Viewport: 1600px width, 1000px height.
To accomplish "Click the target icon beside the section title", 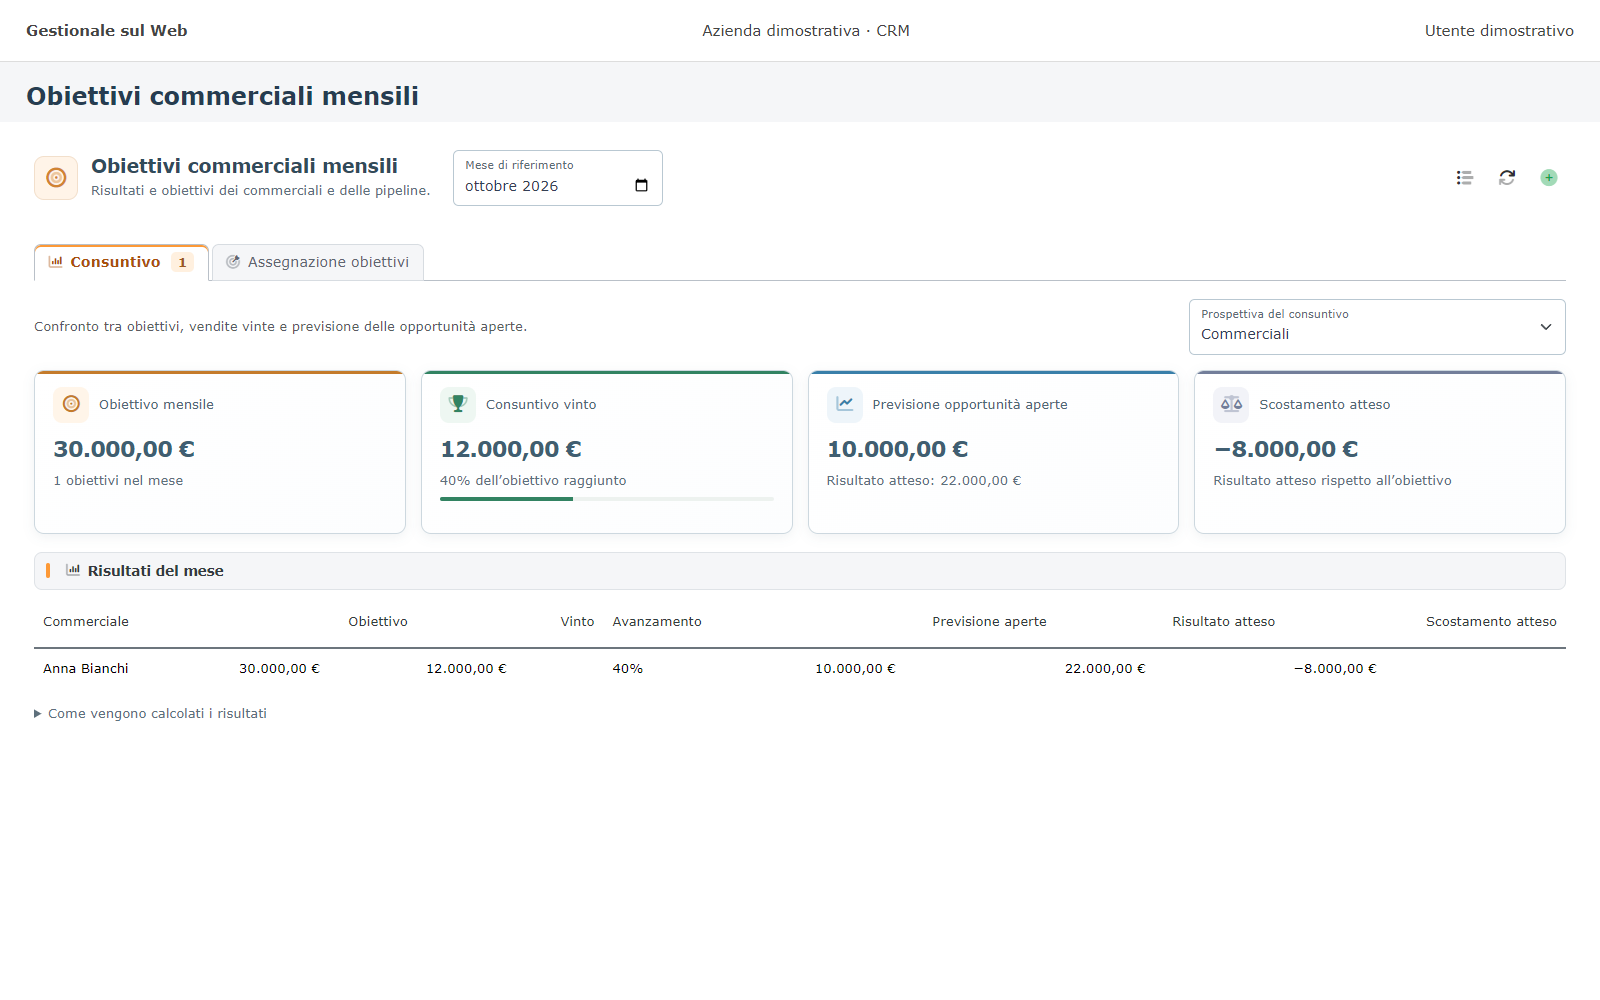I will coord(56,178).
